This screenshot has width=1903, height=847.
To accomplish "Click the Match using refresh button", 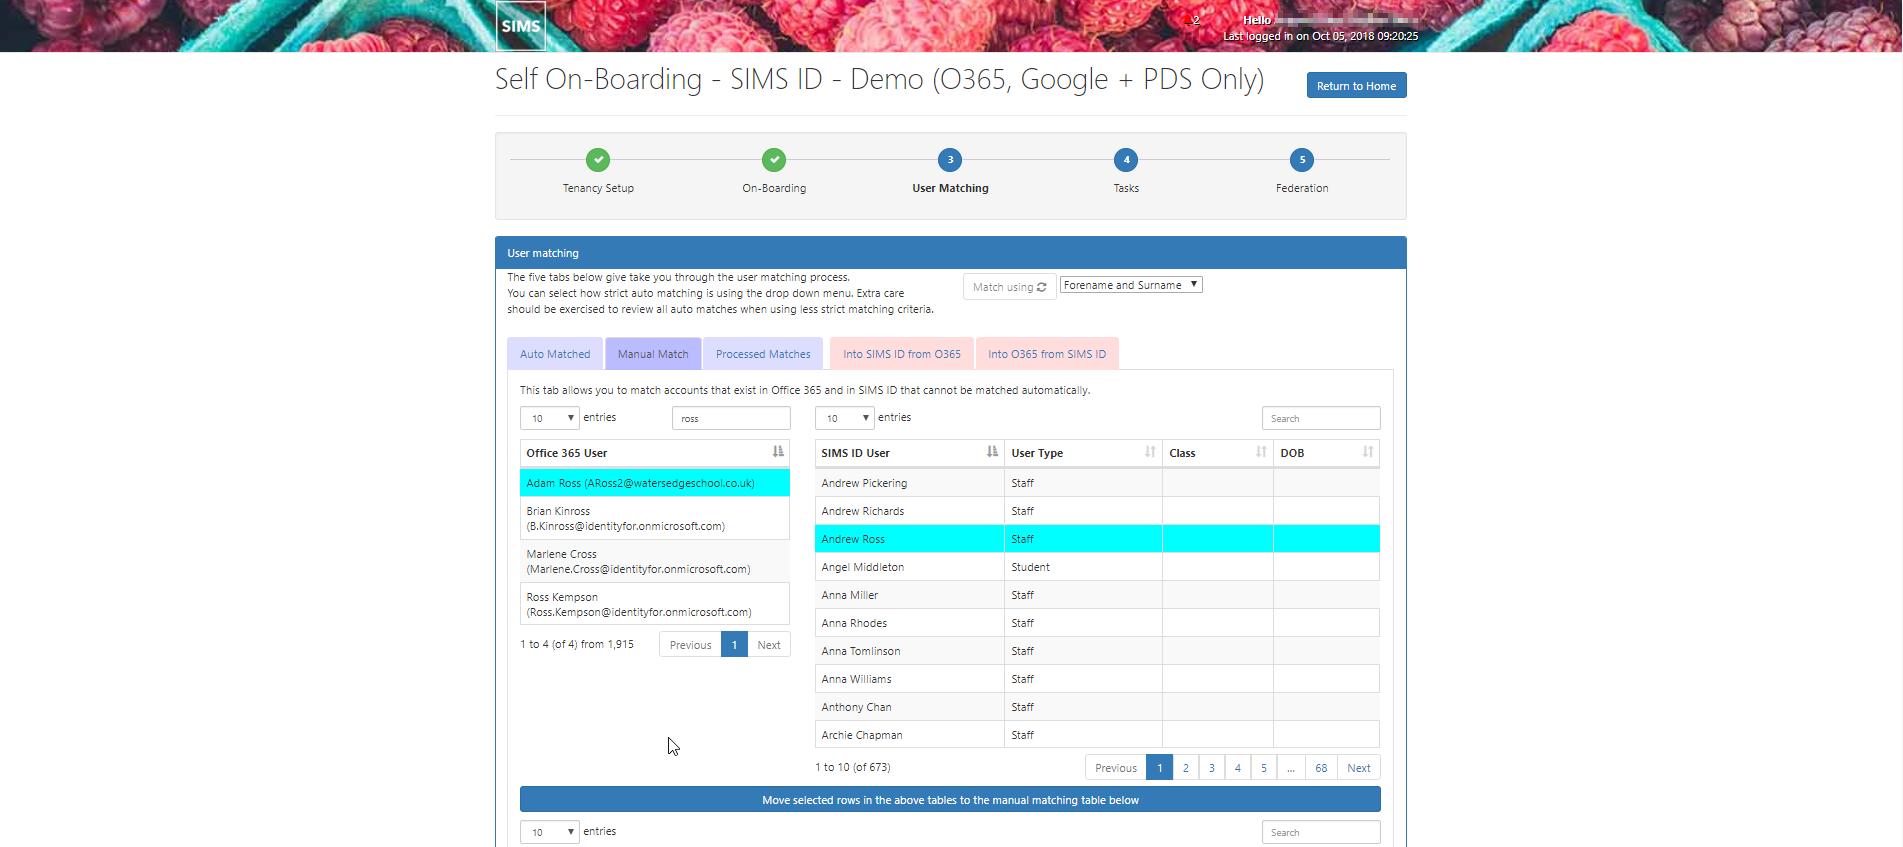I will (1009, 287).
